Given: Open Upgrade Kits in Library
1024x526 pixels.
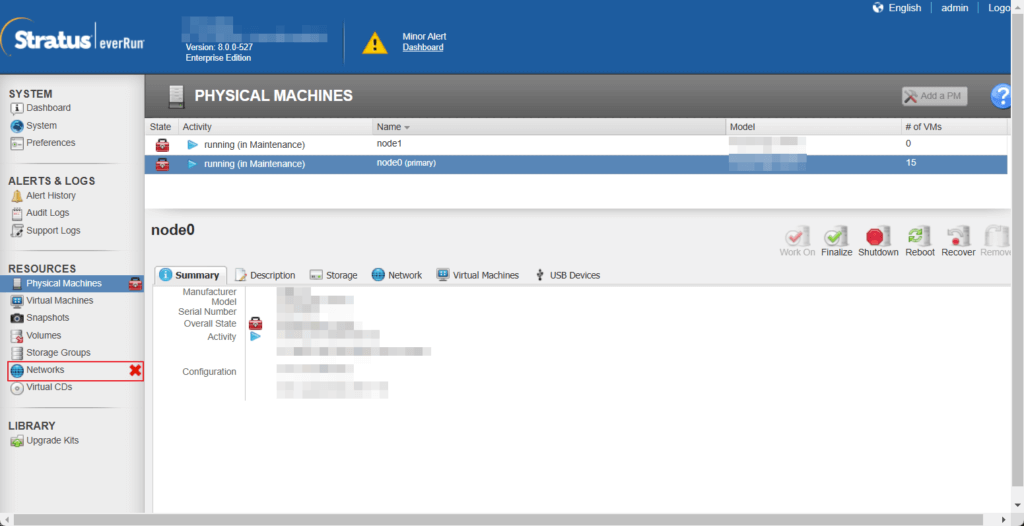Looking at the screenshot, I should coord(44,440).
